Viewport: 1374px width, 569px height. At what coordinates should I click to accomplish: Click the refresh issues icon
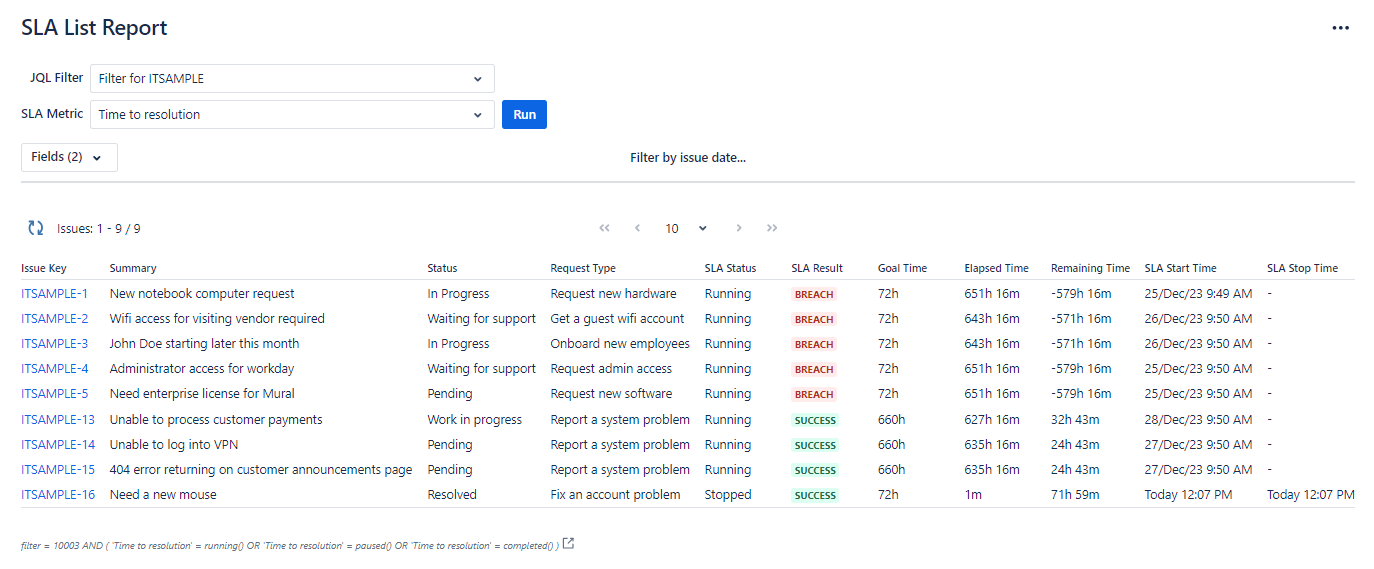tap(36, 228)
